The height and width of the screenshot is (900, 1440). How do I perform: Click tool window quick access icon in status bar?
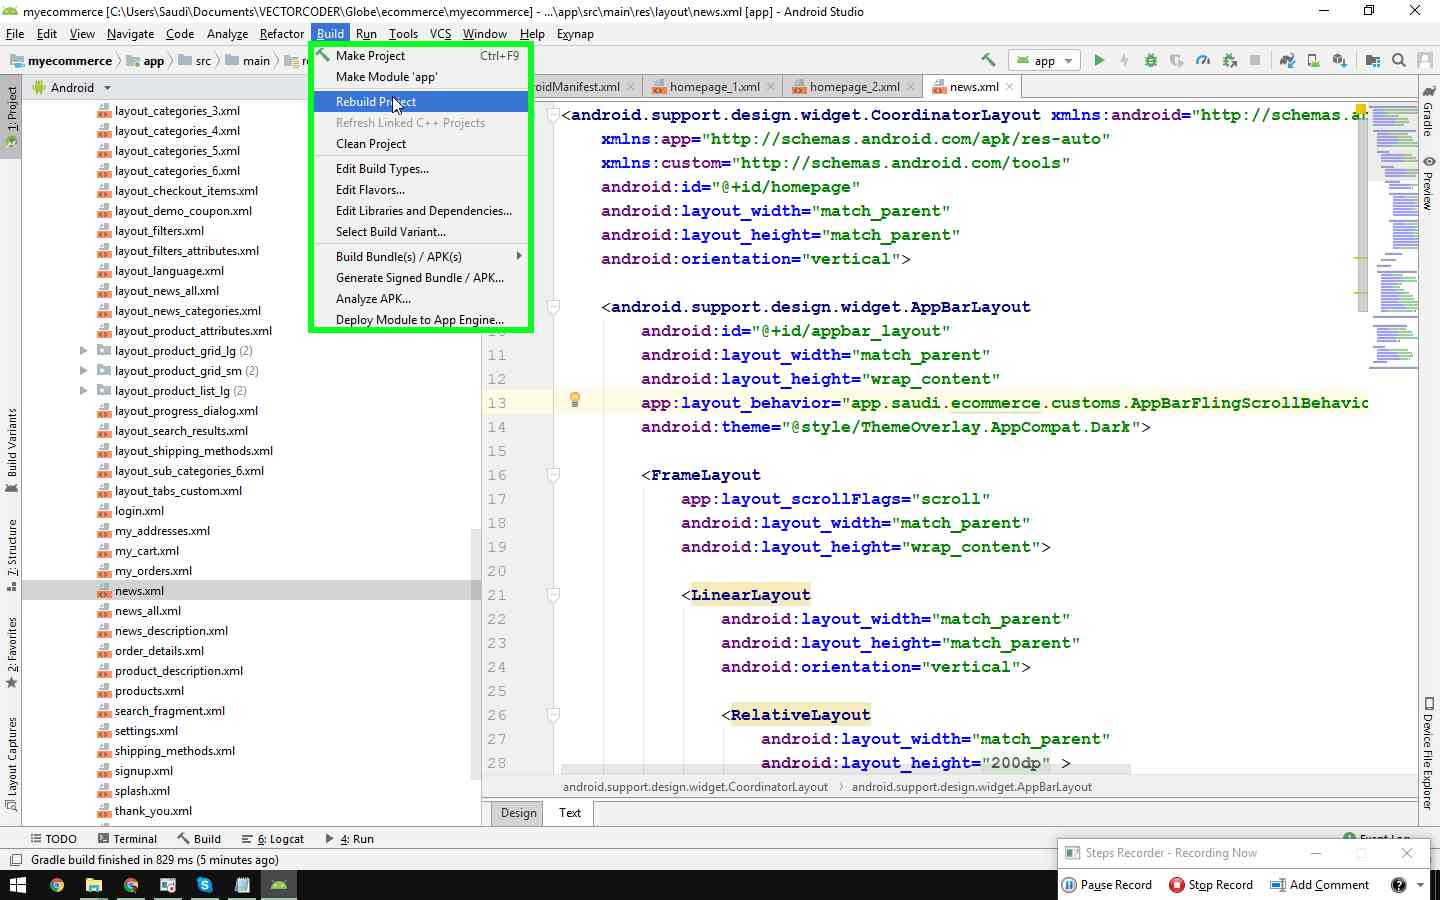[15, 860]
